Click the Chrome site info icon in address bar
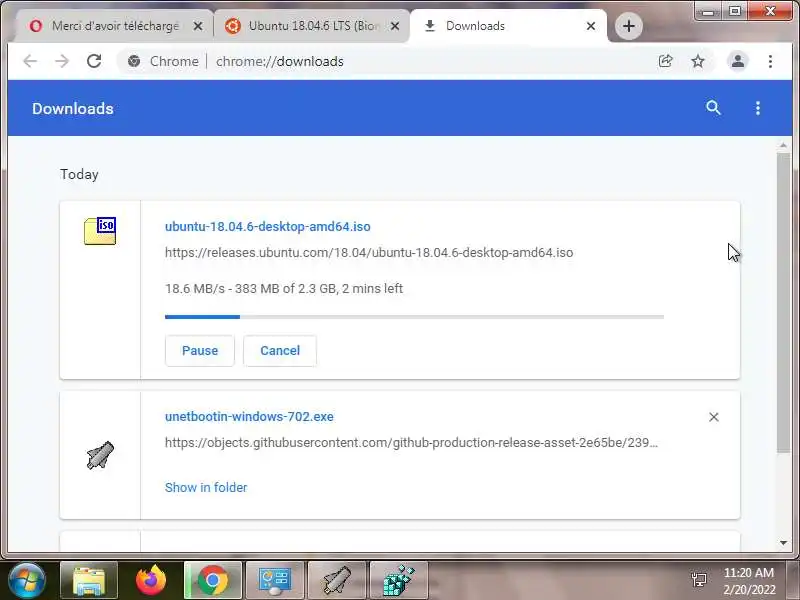This screenshot has height=600, width=800. coord(134,61)
